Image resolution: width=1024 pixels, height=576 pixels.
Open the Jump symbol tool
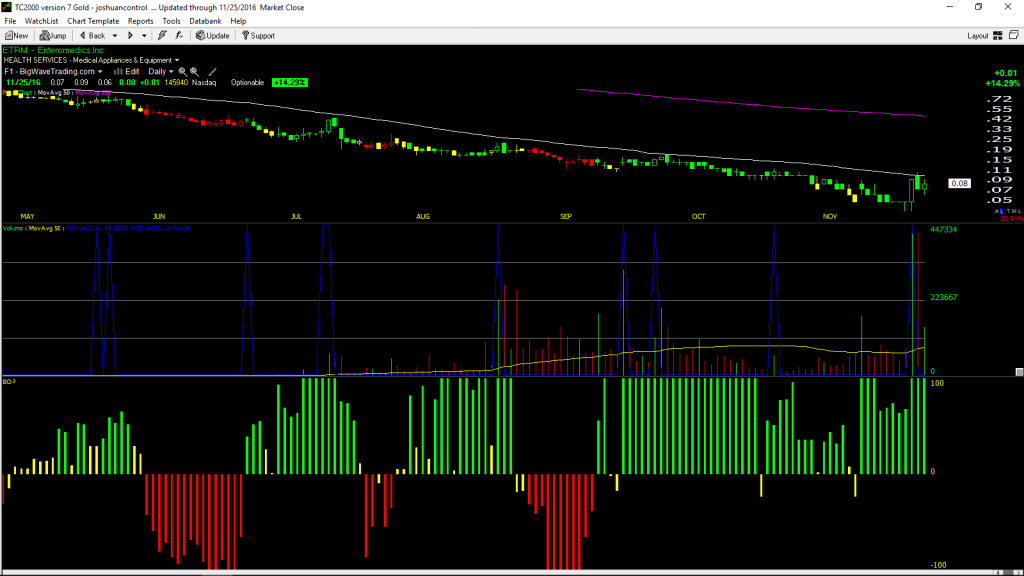[x=53, y=36]
